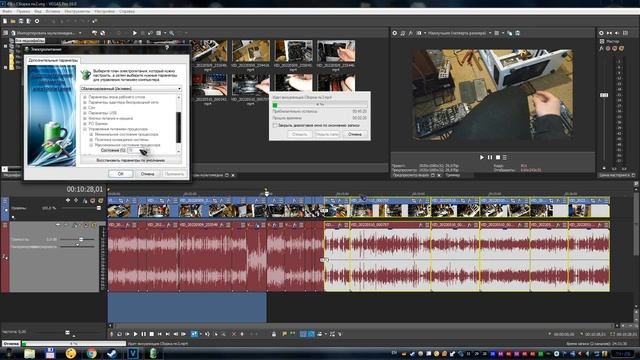Open video output FX in preview toolbar
This screenshot has width=640, height=360.
[x=411, y=33]
